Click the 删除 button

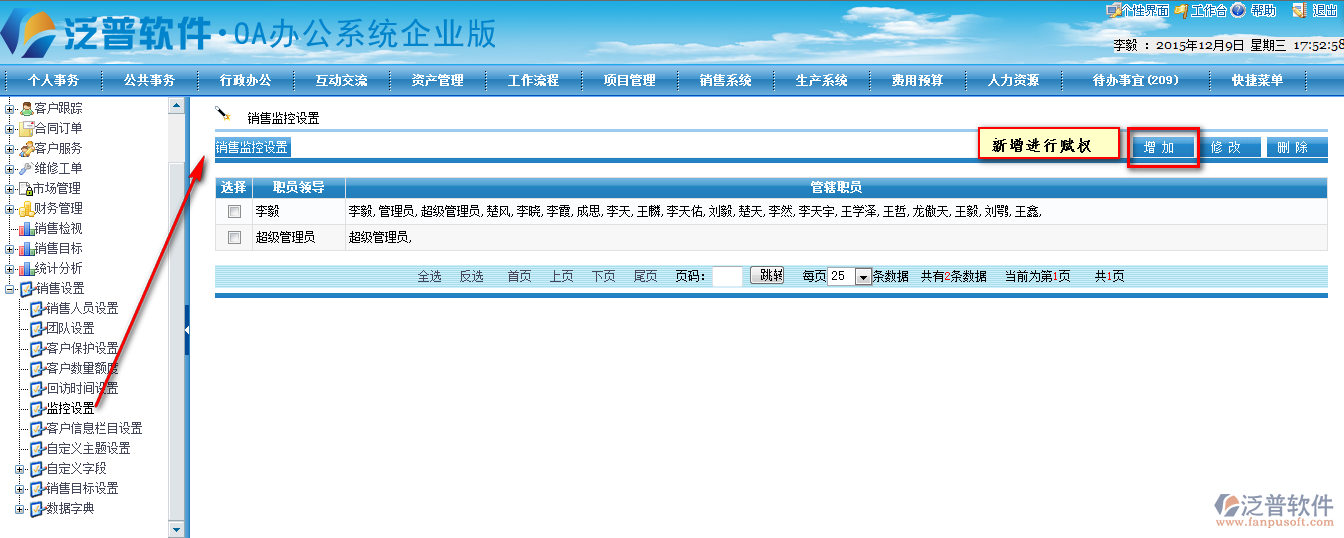coord(1294,147)
